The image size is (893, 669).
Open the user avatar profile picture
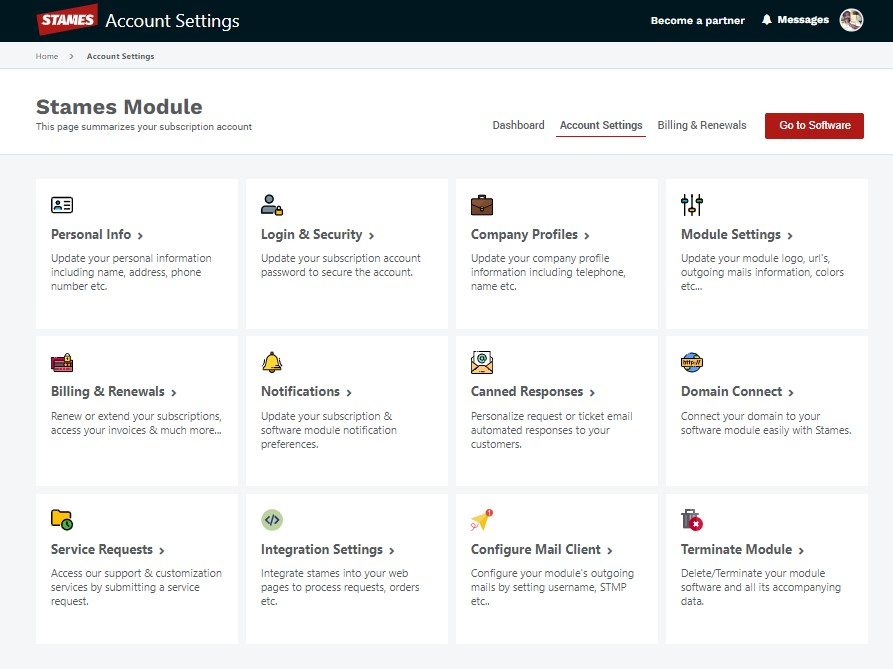click(x=851, y=20)
